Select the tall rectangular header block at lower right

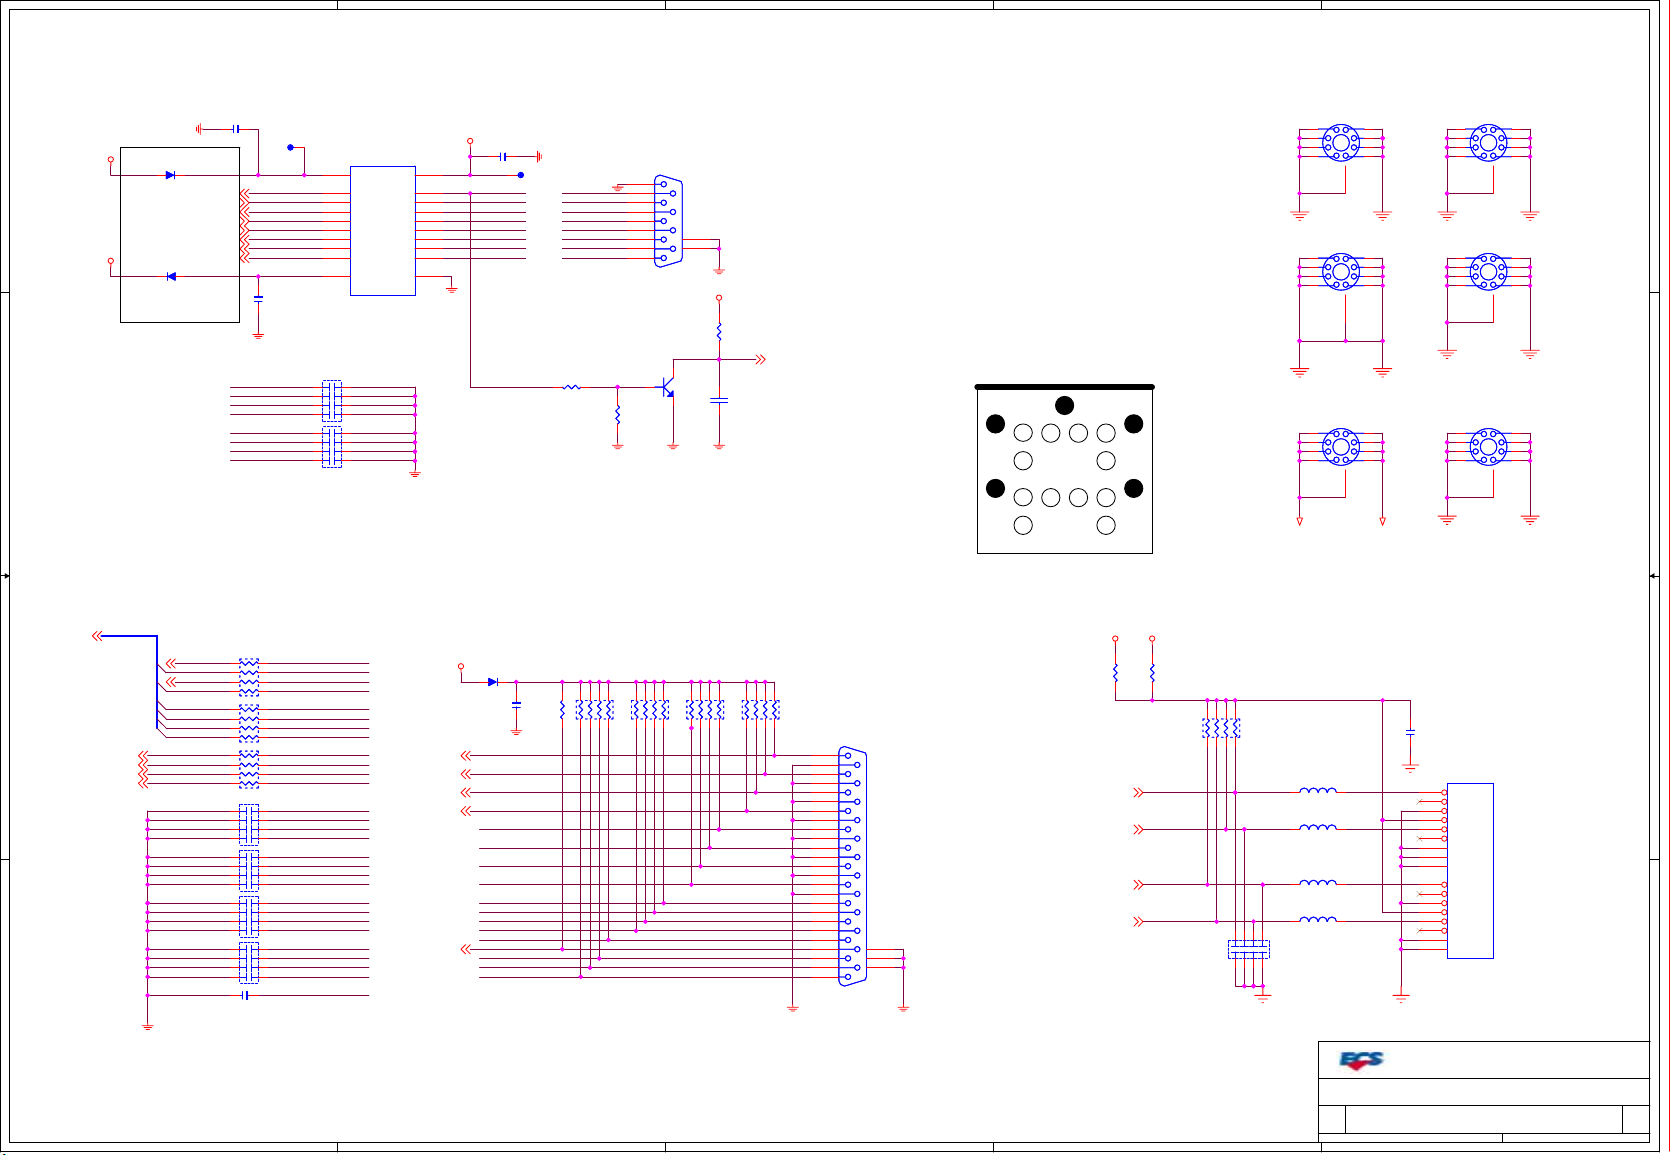pyautogui.click(x=1470, y=871)
